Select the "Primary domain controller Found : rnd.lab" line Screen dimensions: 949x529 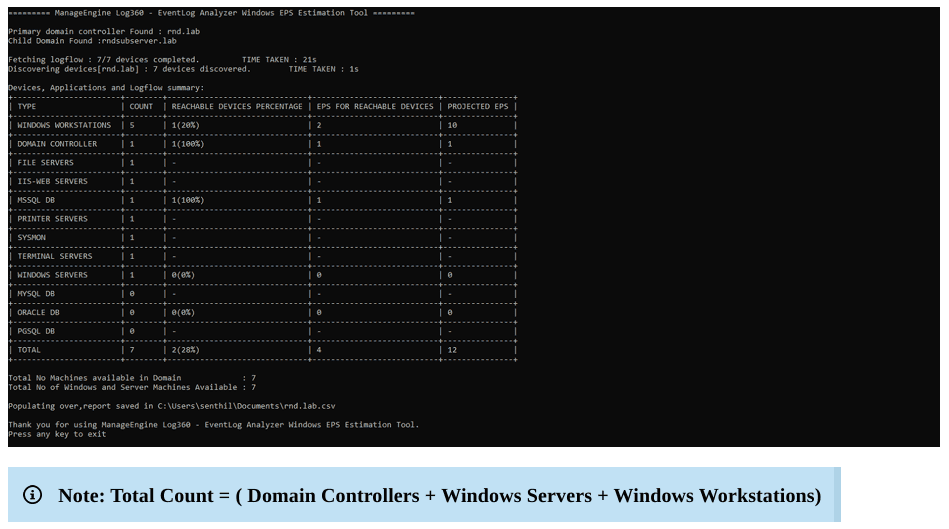tap(104, 31)
